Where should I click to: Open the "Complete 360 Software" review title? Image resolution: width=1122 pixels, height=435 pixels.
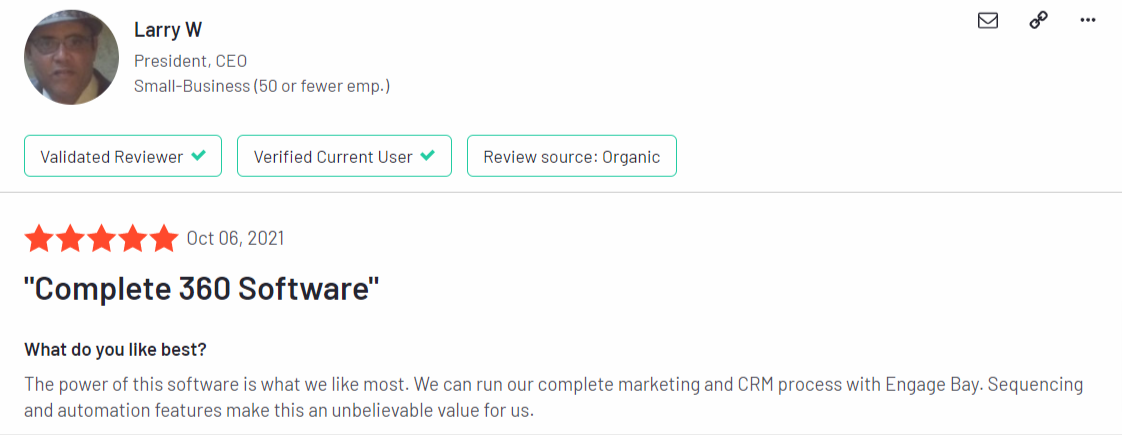201,289
